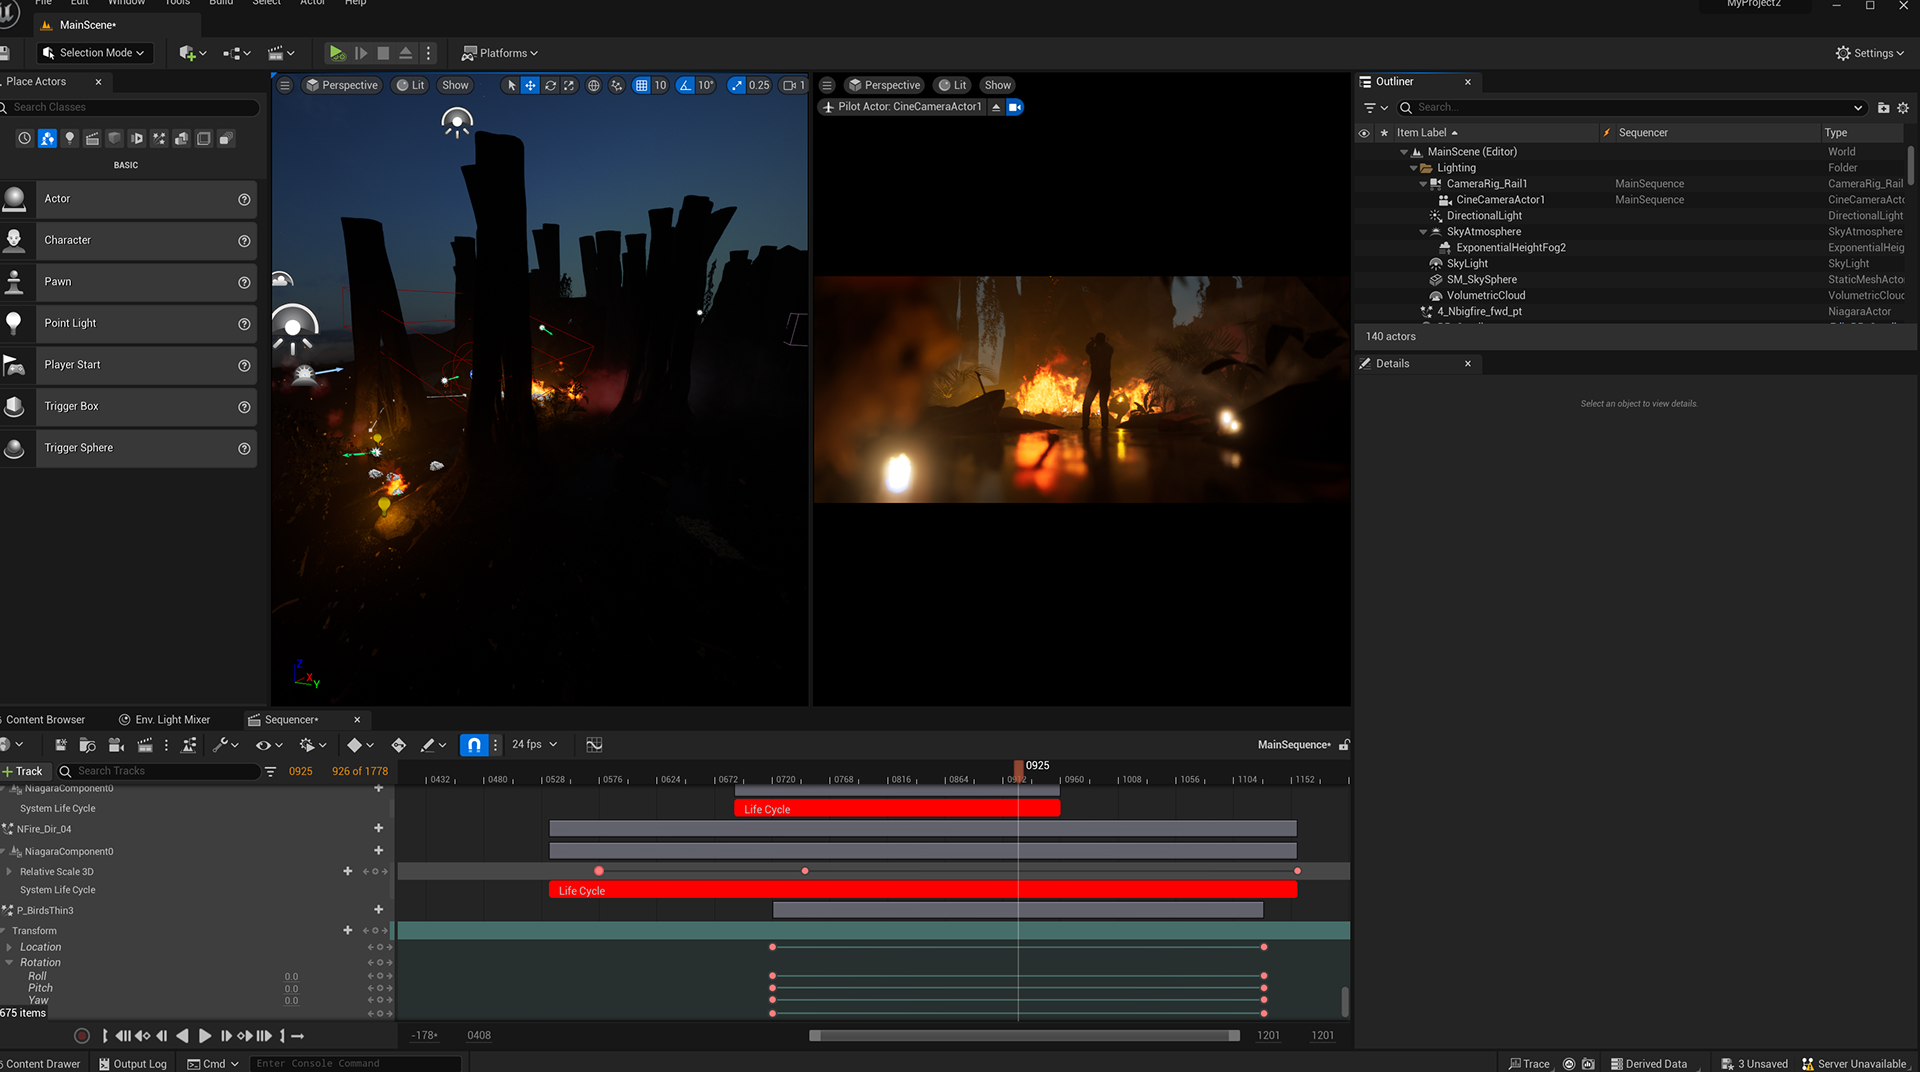1920x1072 pixels.
Task: Select the rotate transform tool in viewport
Action: point(550,85)
